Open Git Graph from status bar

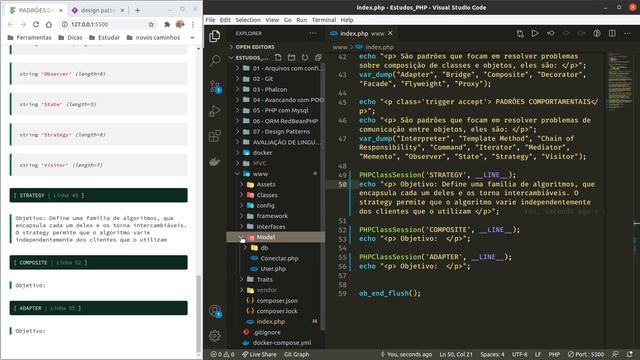pyautogui.click(x=296, y=354)
